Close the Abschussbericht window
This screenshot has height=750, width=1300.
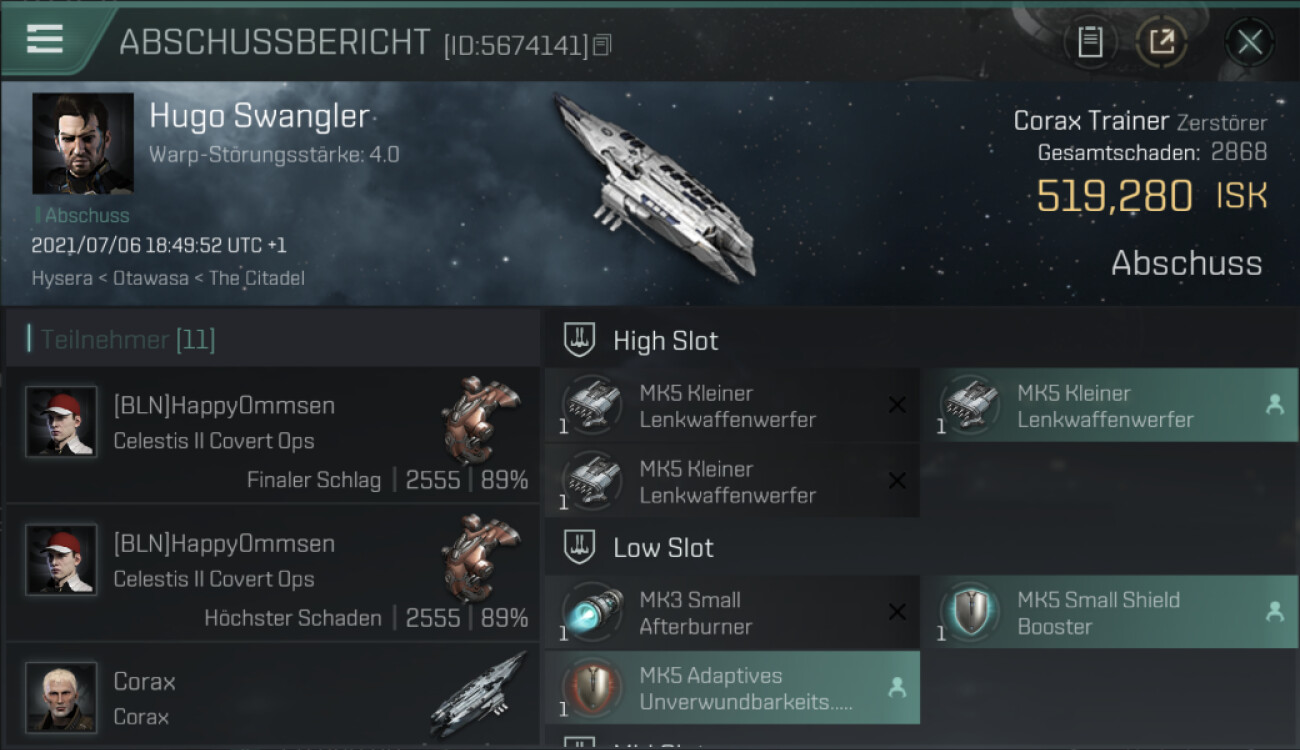1249,42
